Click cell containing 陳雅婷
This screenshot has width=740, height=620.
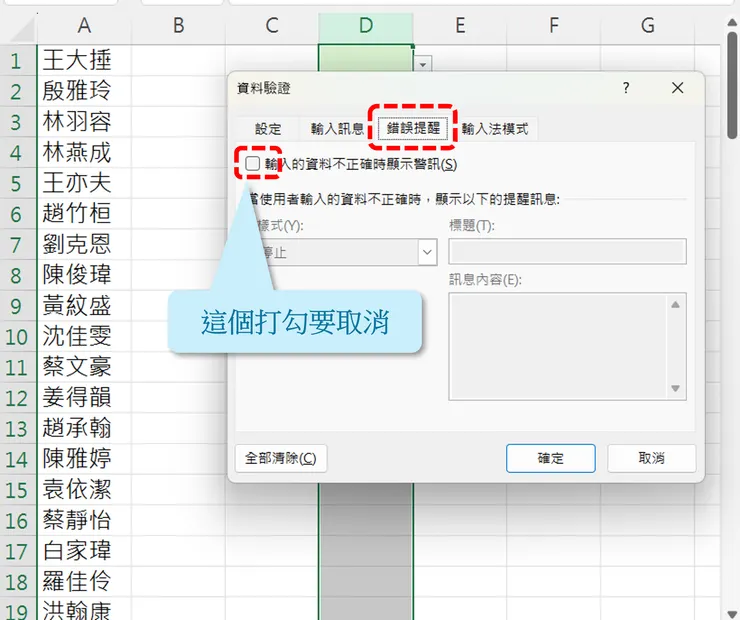point(84,459)
